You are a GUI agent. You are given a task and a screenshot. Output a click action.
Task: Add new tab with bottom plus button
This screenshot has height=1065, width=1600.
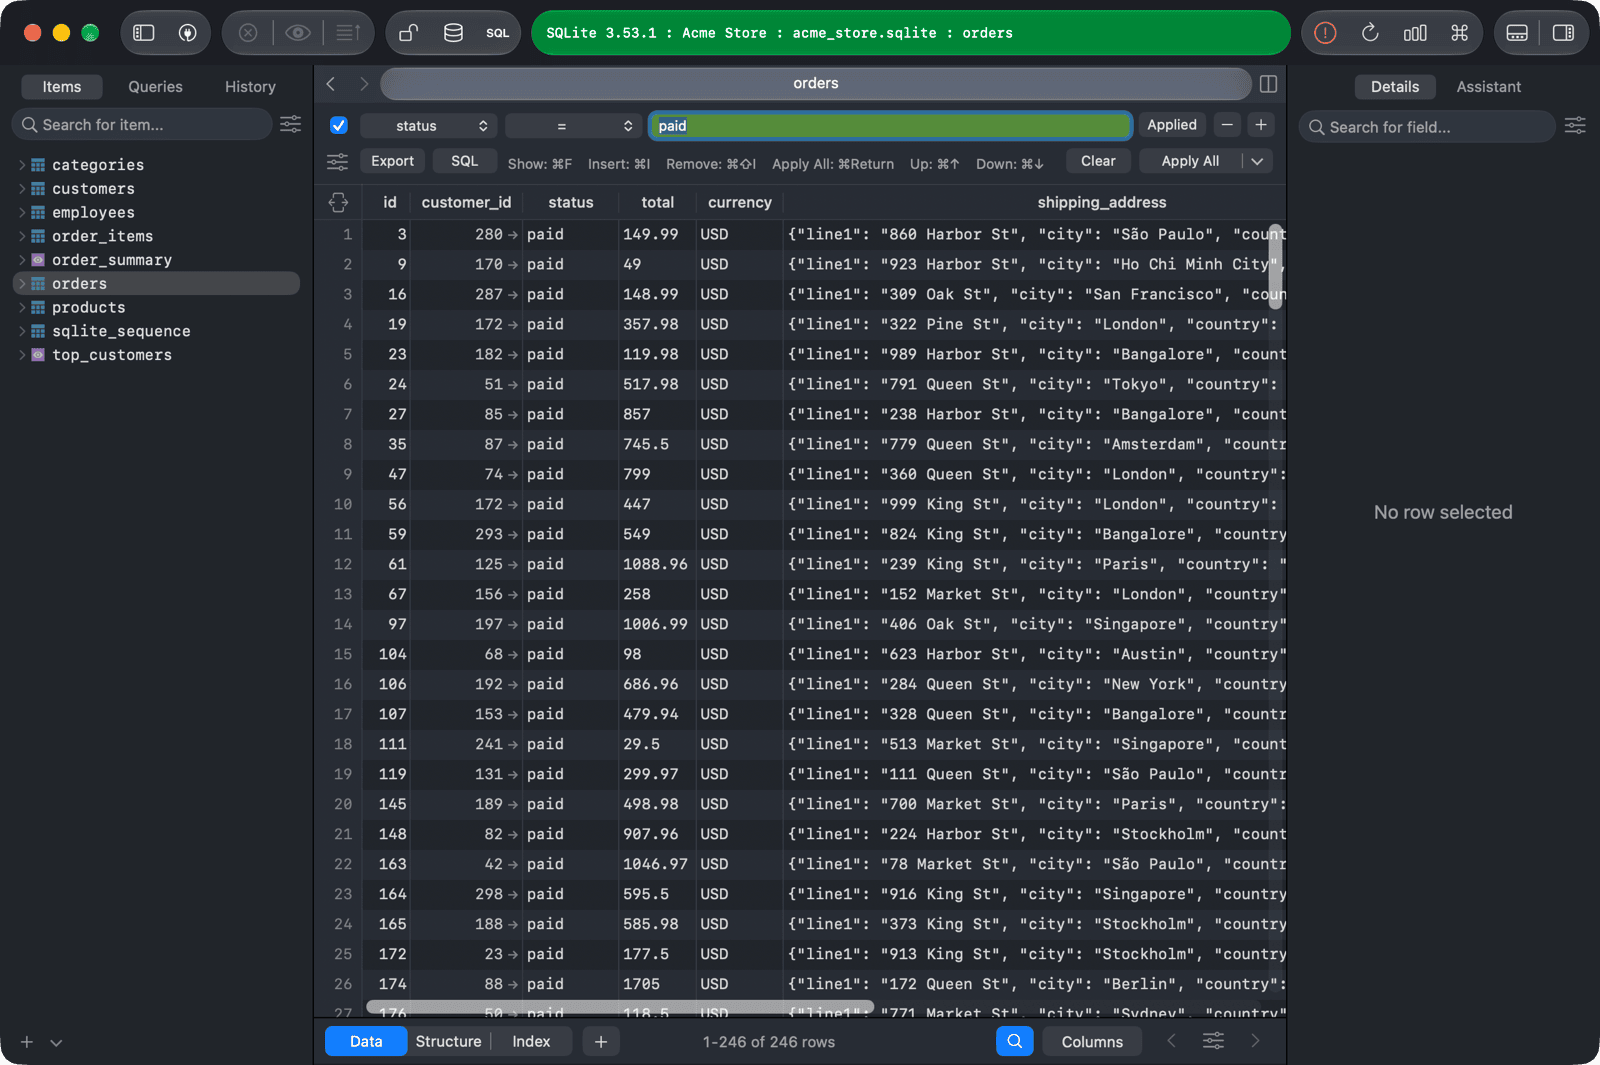600,1041
